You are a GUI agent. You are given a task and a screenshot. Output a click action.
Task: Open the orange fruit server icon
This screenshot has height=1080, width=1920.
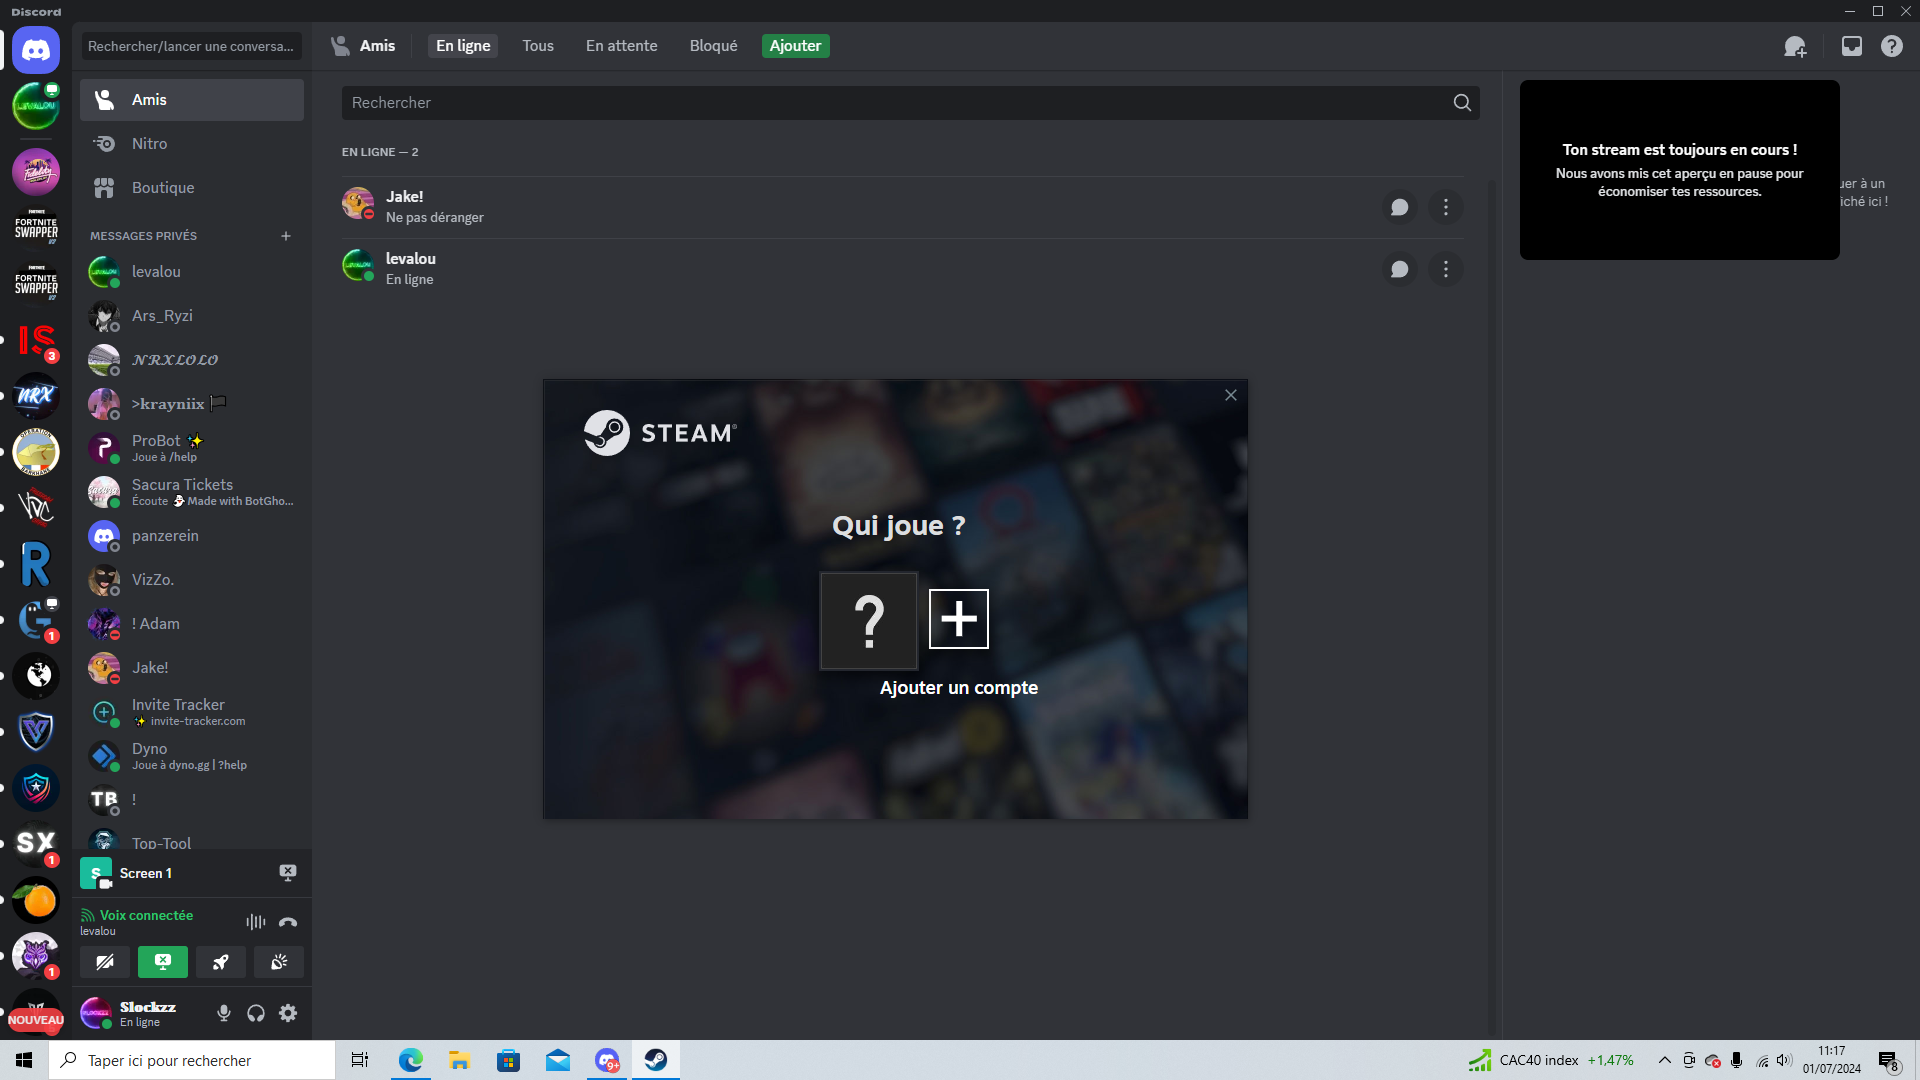36,900
